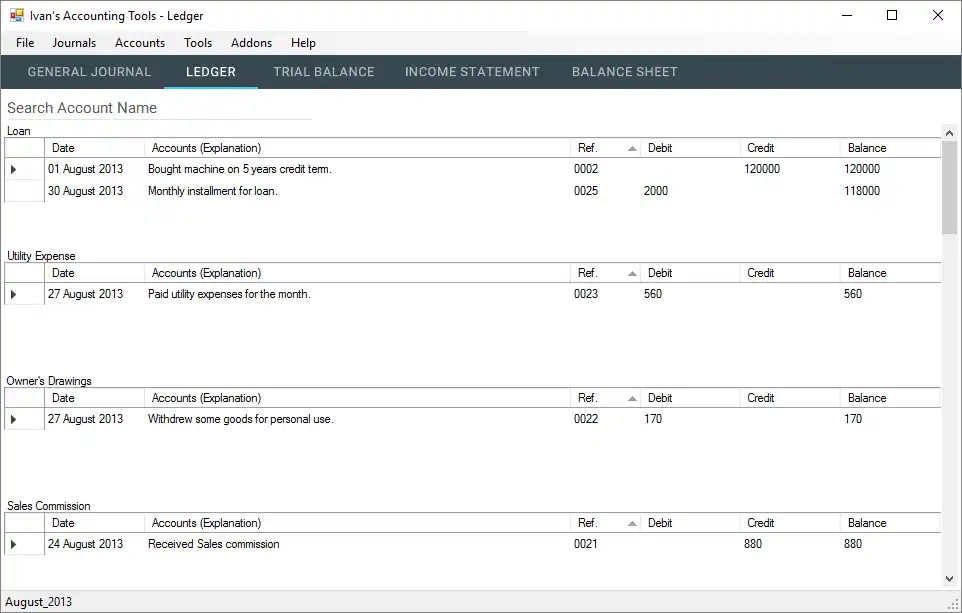The image size is (962, 613).
Task: Sort Utility Expense table by Balance header
Action: click(x=888, y=273)
